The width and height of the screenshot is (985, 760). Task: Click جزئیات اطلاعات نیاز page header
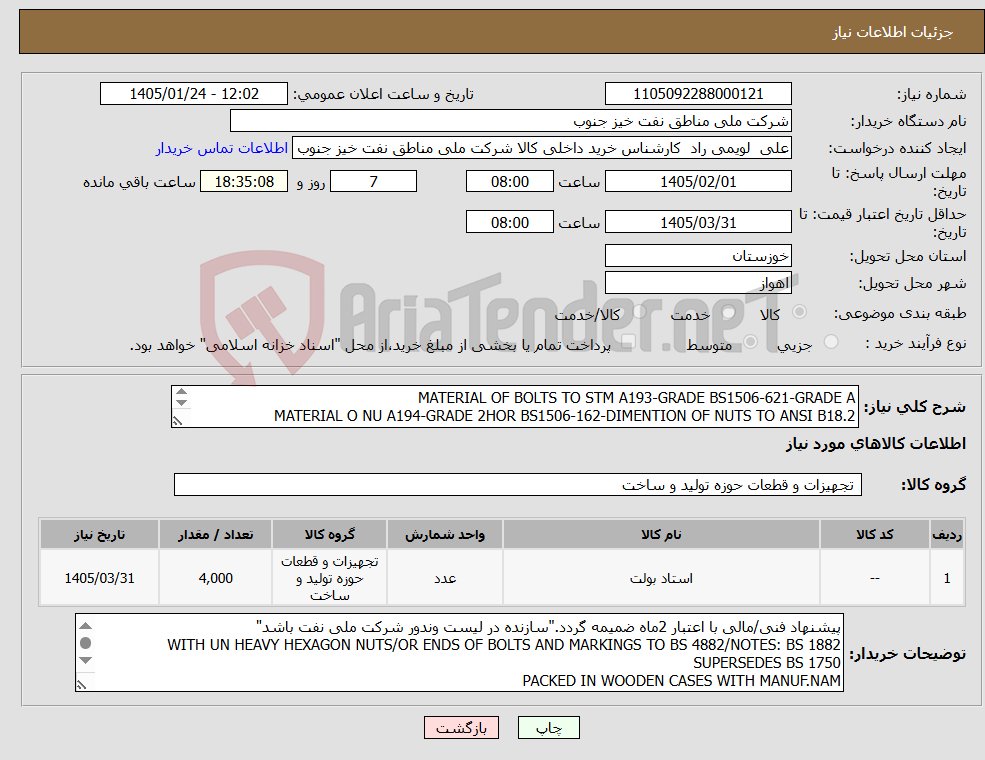pos(501,31)
